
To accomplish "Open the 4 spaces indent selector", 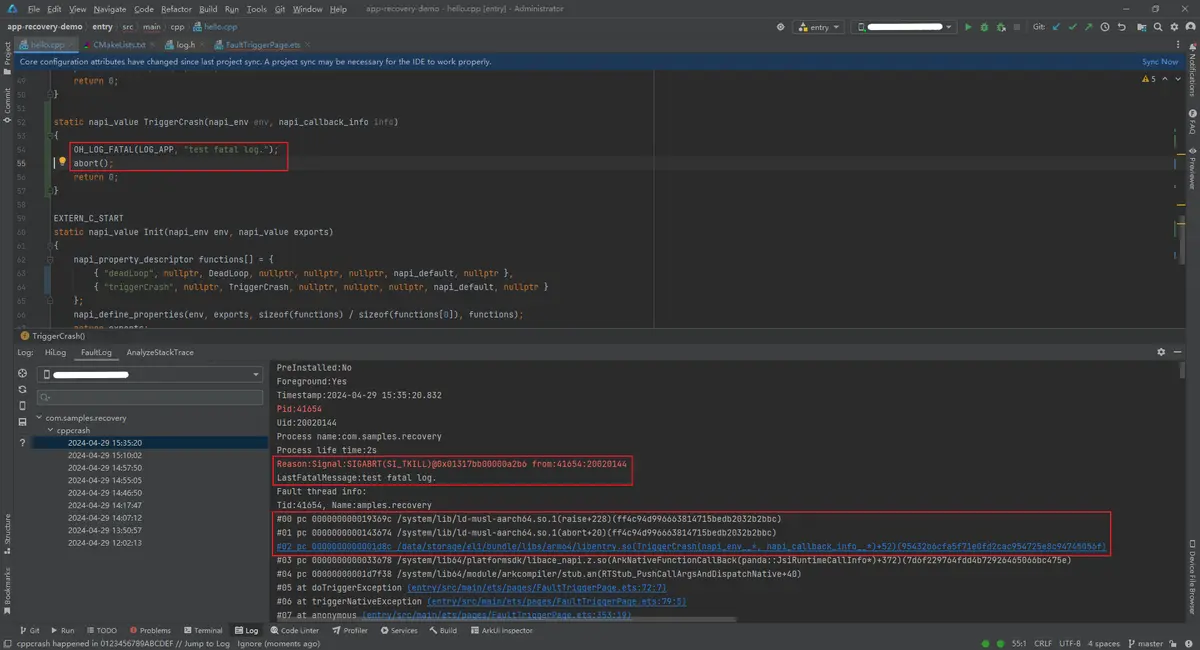I will 1104,643.
